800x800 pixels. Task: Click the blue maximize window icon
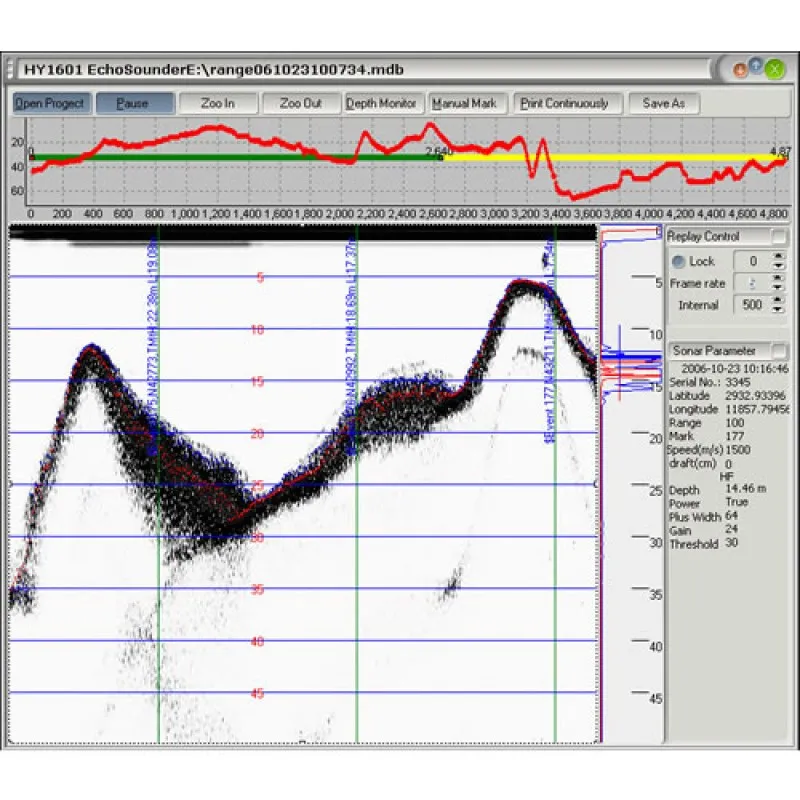click(x=757, y=67)
